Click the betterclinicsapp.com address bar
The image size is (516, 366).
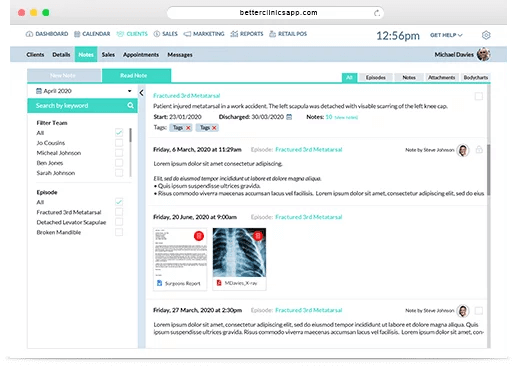(x=275, y=13)
